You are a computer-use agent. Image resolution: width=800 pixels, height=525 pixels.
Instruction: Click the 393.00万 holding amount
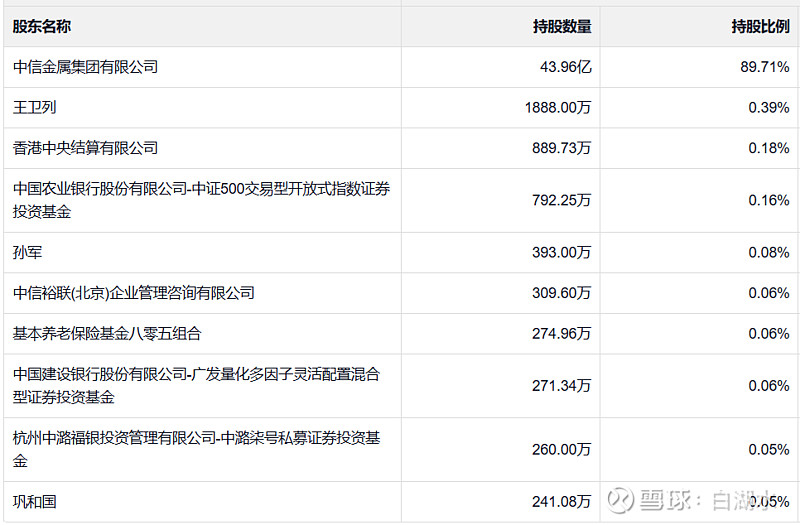pyautogui.click(x=561, y=252)
